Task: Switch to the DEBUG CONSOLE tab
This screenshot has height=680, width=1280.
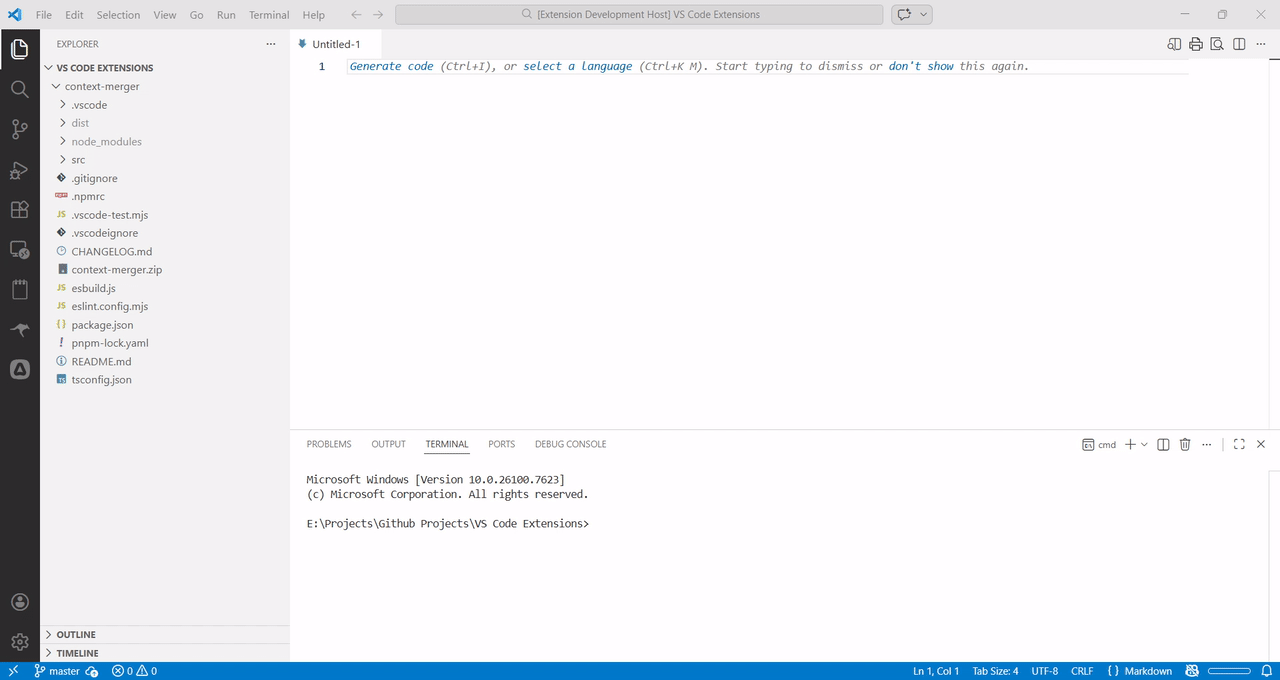Action: 570,444
